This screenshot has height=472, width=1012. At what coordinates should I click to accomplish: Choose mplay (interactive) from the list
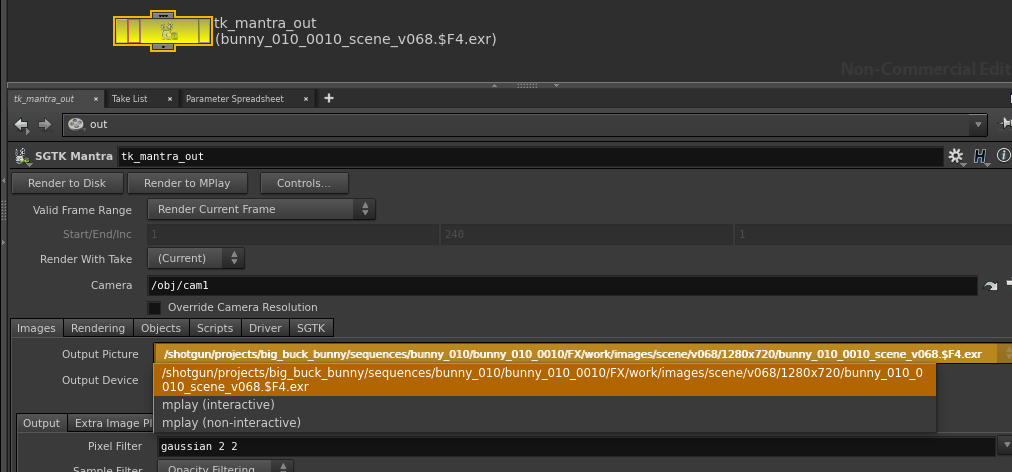(218, 405)
